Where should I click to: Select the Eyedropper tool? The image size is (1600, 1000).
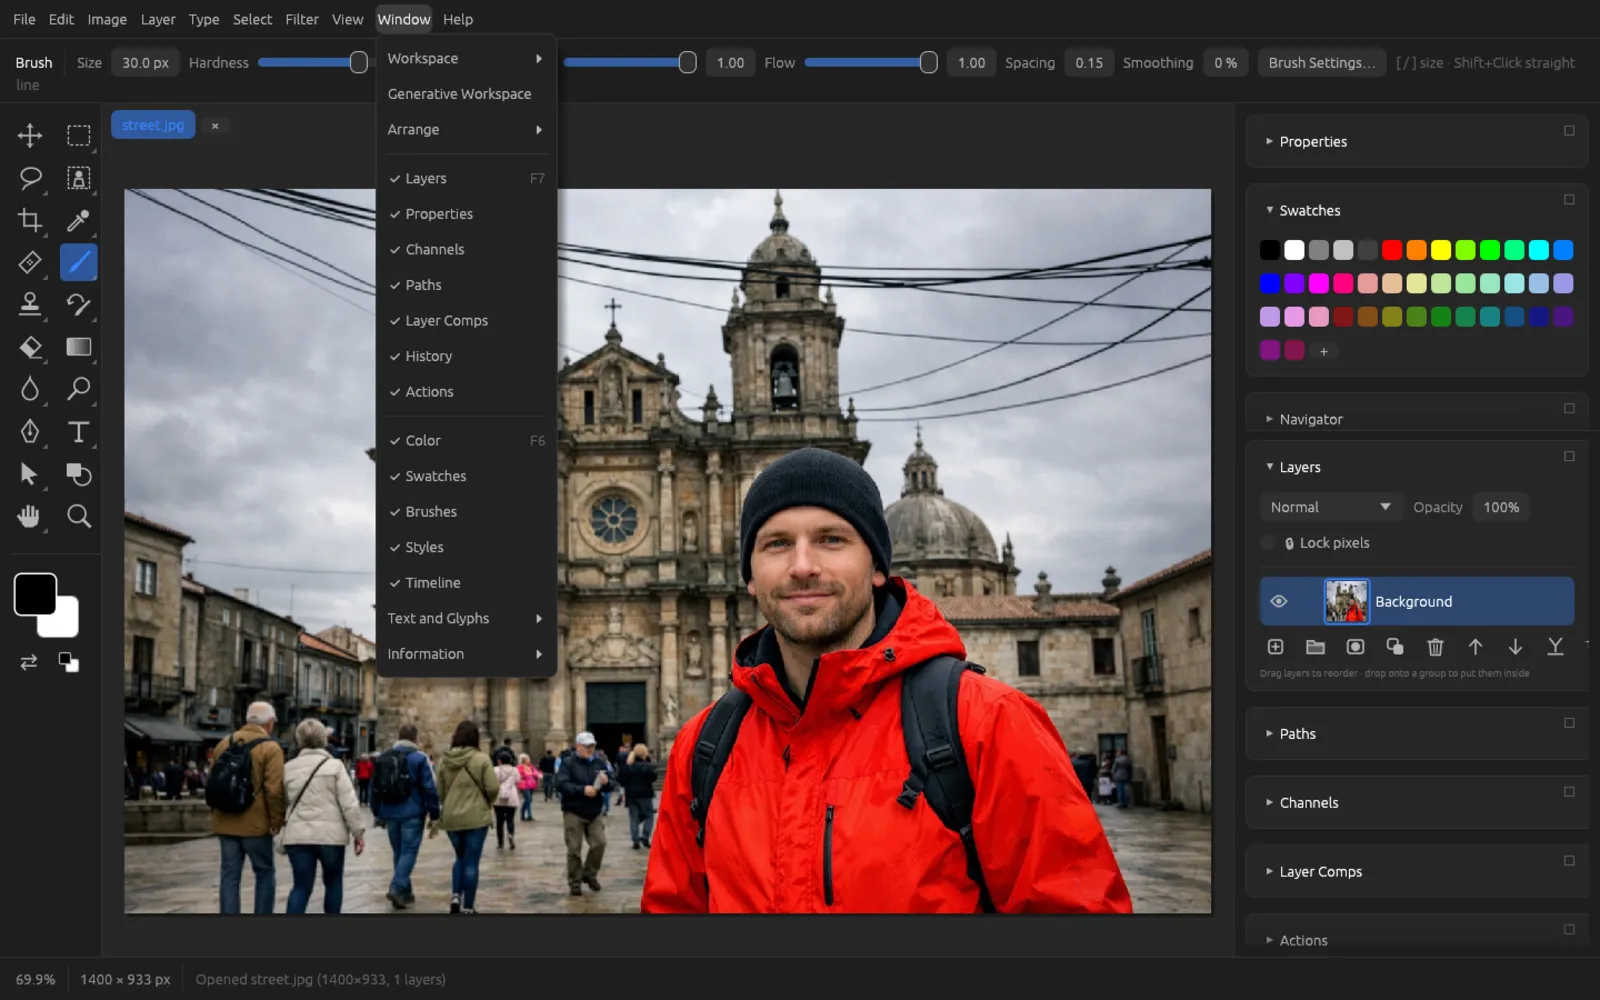click(78, 220)
